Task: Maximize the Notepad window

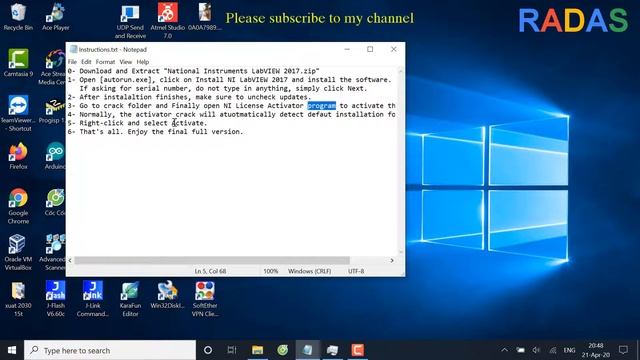Action: coord(370,49)
